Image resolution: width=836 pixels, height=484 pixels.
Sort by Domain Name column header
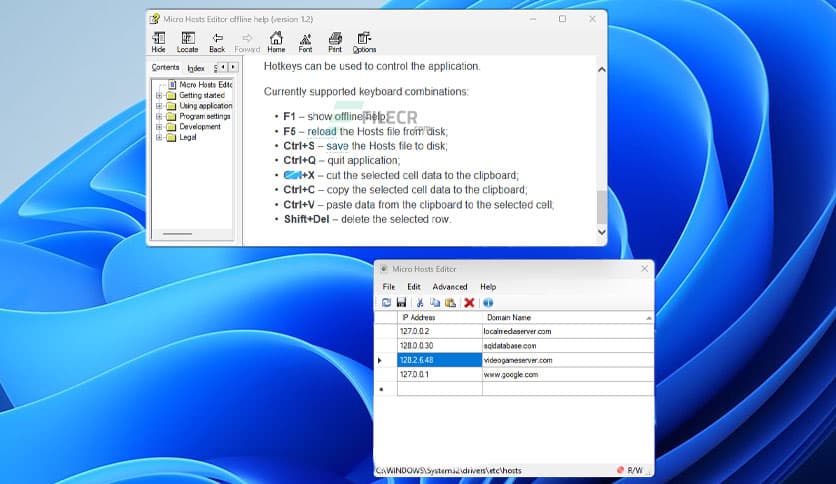[x=568, y=318]
